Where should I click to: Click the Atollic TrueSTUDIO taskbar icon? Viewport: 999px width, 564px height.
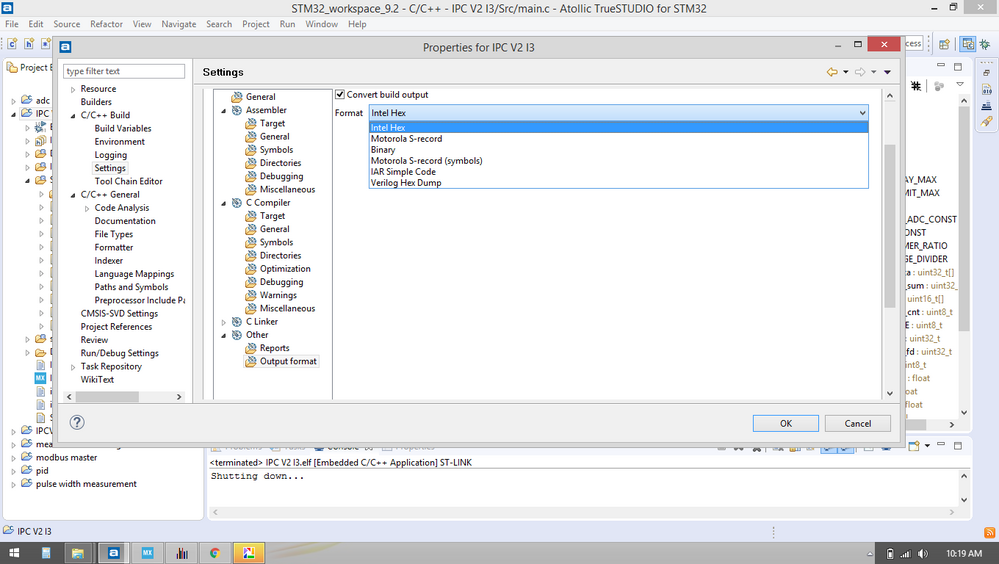113,553
